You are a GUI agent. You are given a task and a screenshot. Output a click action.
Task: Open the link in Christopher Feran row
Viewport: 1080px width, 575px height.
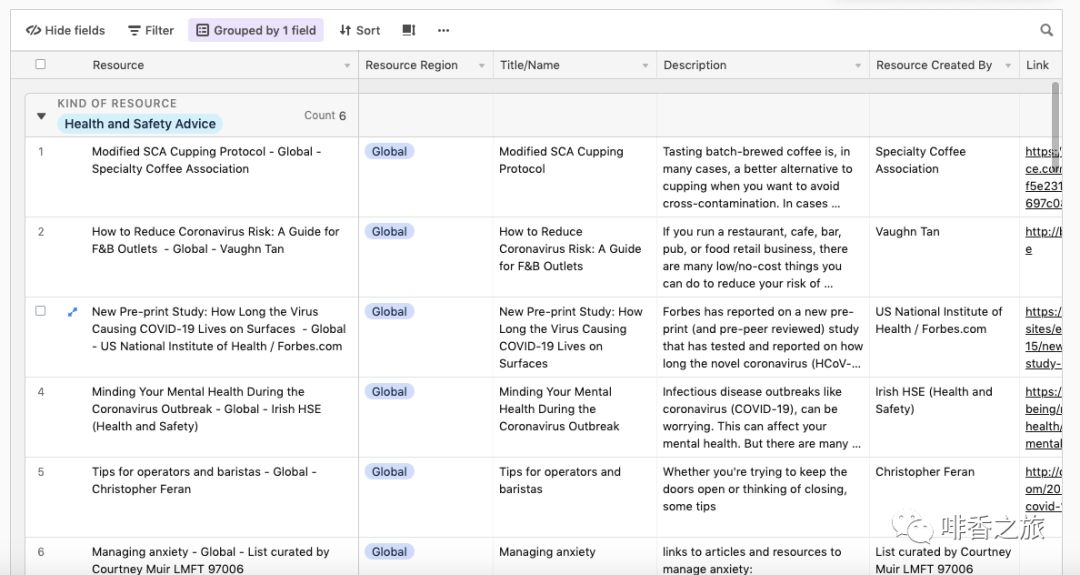pos(1043,489)
